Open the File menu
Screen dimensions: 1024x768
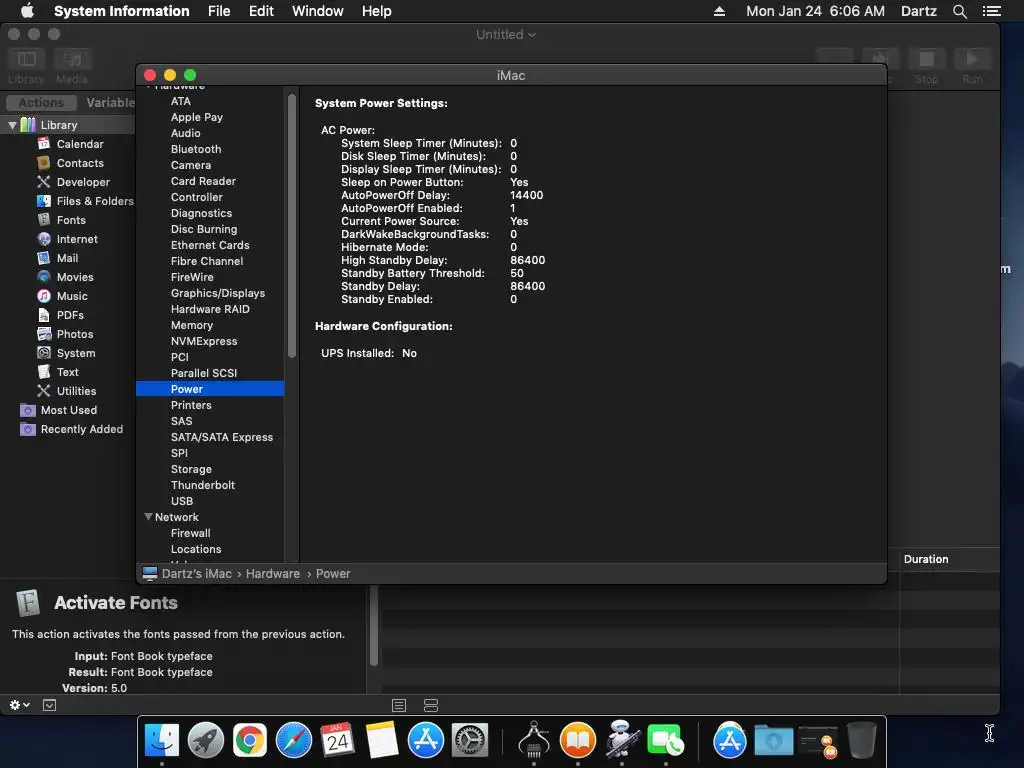point(219,11)
